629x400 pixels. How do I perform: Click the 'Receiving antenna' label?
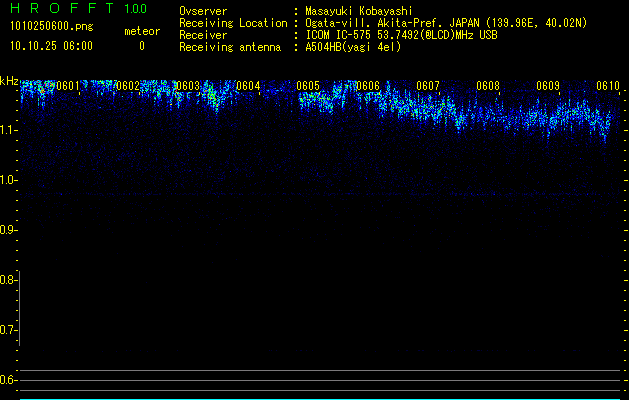point(230,47)
